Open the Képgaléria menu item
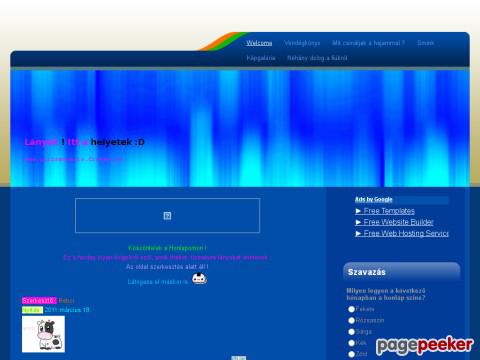Viewport: 480px width, 360px height. coord(261,58)
